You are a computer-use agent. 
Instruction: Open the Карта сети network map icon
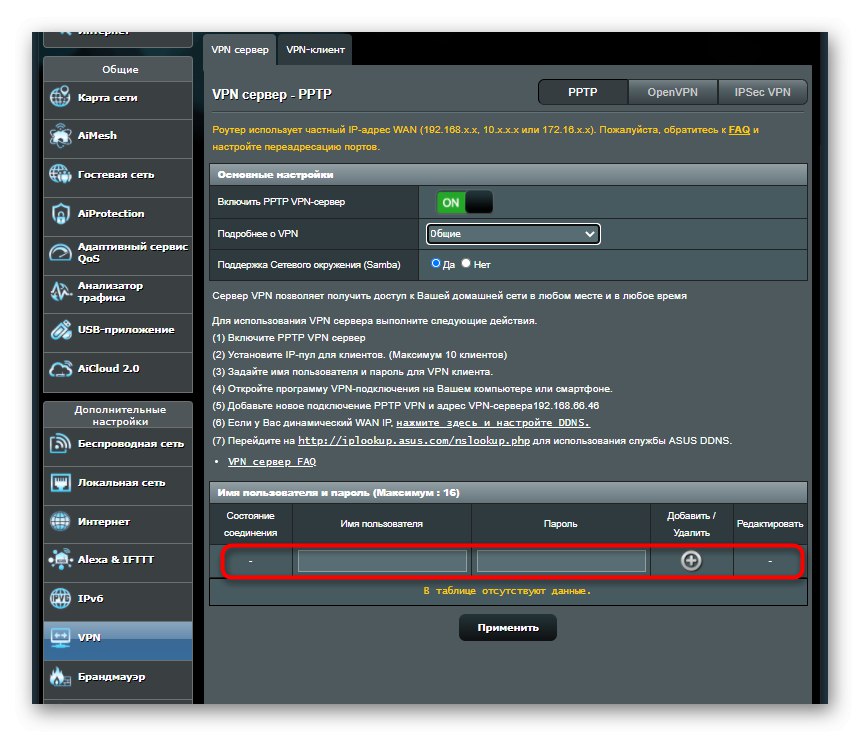tap(60, 97)
